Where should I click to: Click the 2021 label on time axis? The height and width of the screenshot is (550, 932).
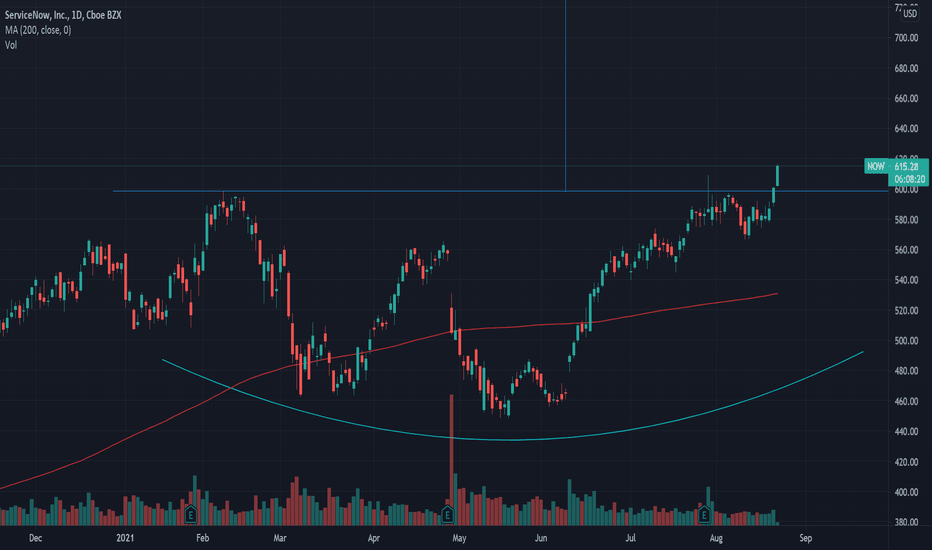(x=125, y=538)
